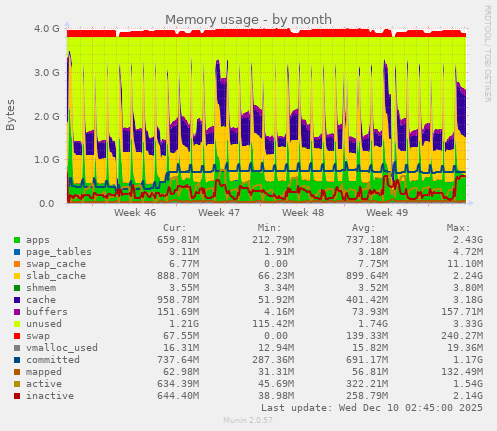
Task: Click the 1.0 G axis label
Action: tap(47, 160)
